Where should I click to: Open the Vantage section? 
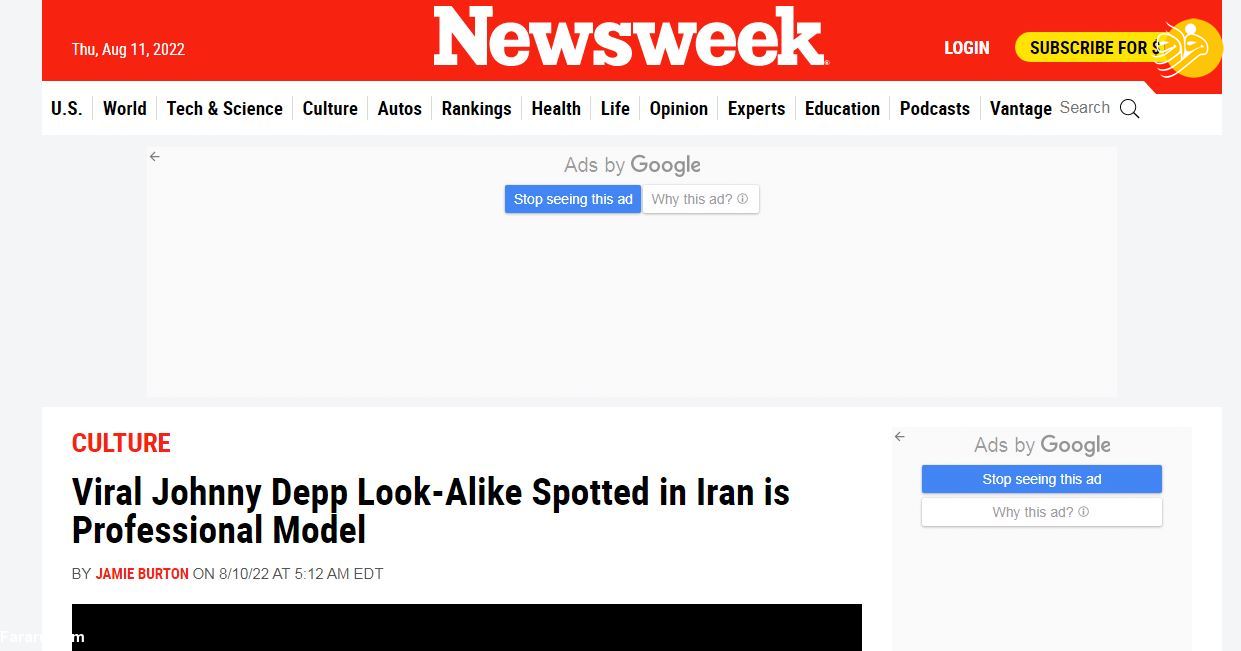click(x=1020, y=109)
